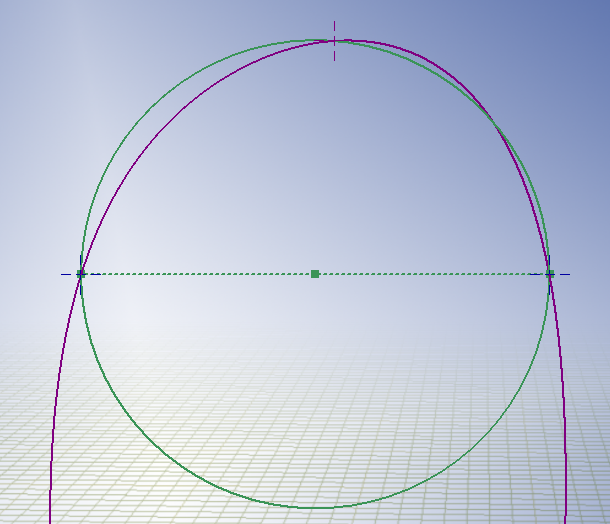Select the green square center point

tap(315, 274)
